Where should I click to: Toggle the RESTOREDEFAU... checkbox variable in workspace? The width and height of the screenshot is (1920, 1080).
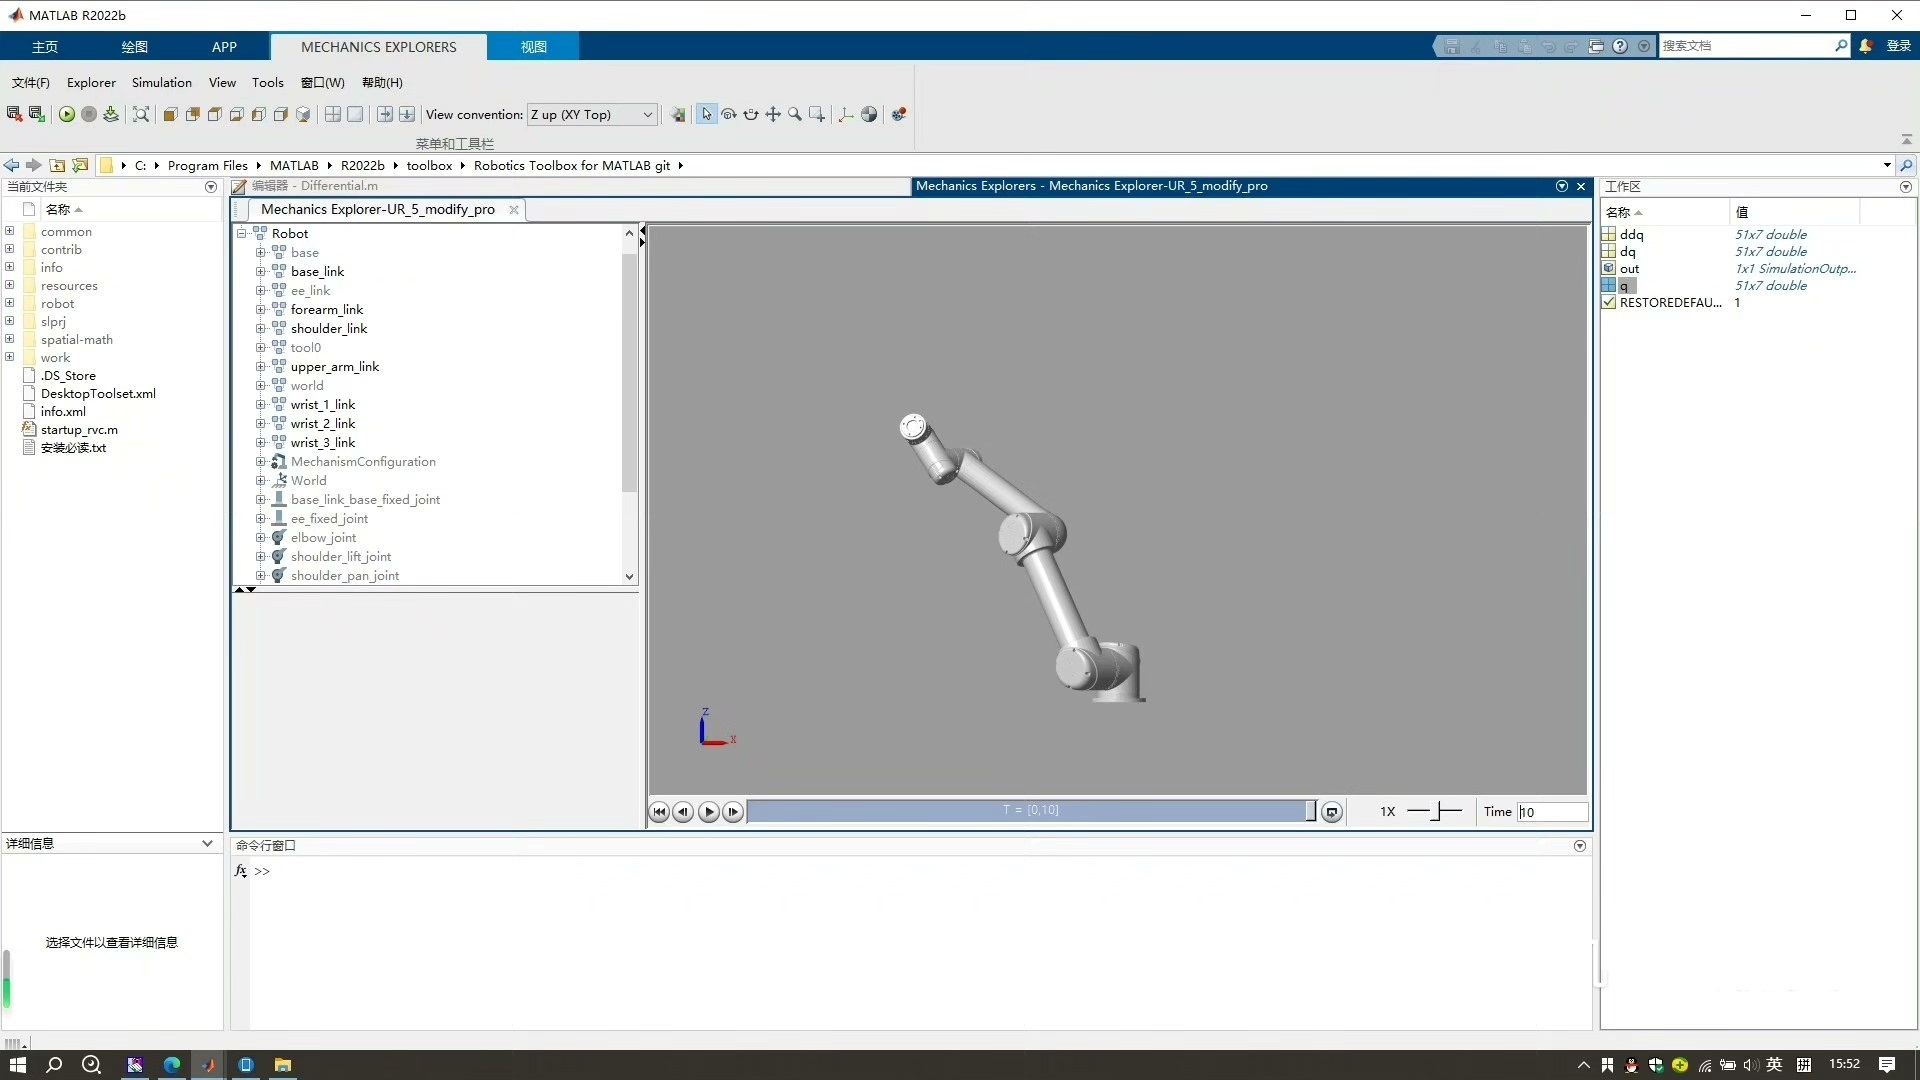click(1609, 303)
